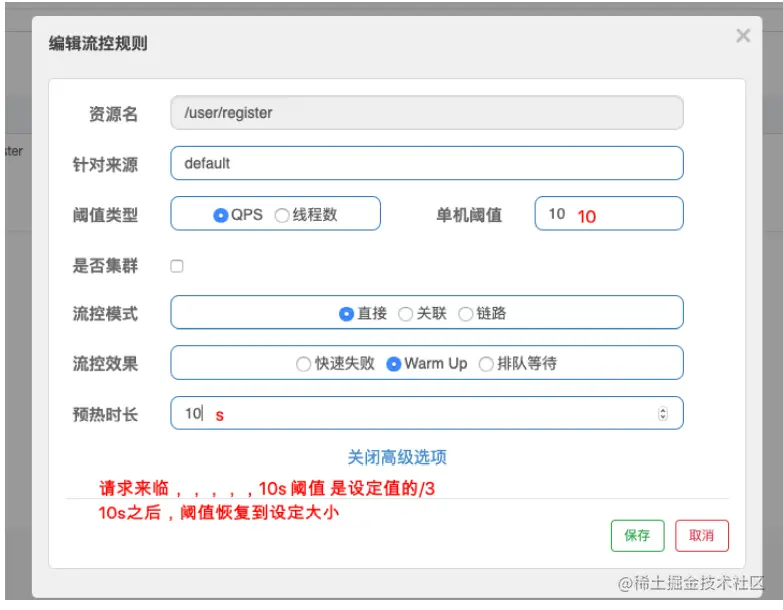Click the 流控模式 label

point(105,314)
